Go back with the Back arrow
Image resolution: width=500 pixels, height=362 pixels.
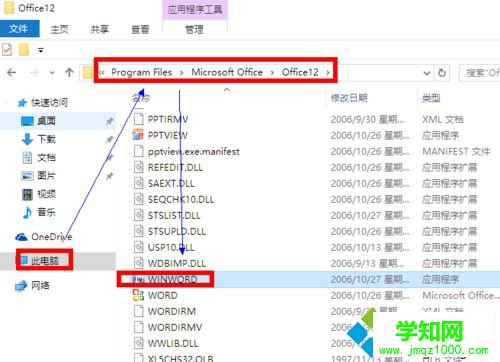[11, 72]
